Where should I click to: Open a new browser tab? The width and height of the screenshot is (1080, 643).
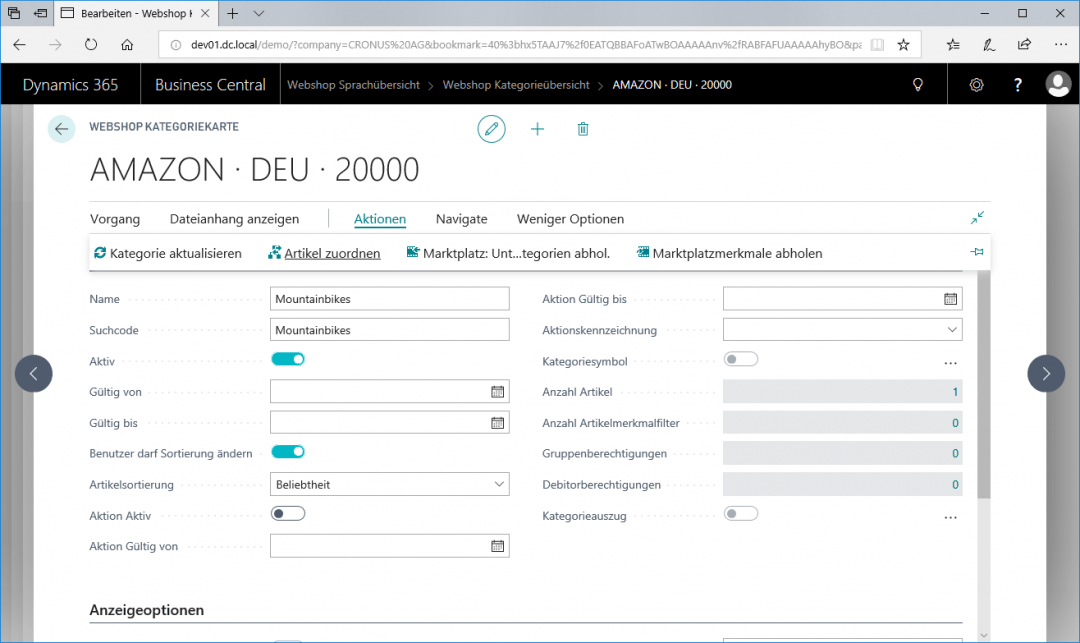click(233, 13)
